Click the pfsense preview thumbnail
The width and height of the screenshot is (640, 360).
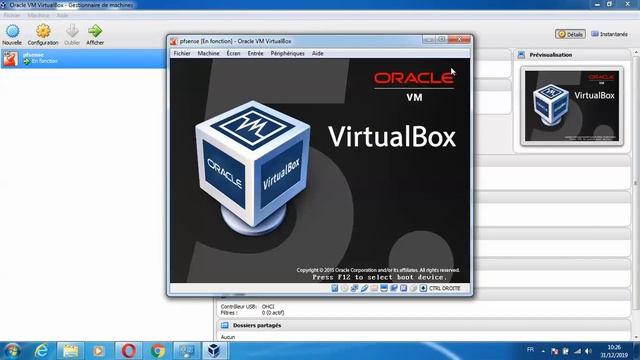point(572,106)
